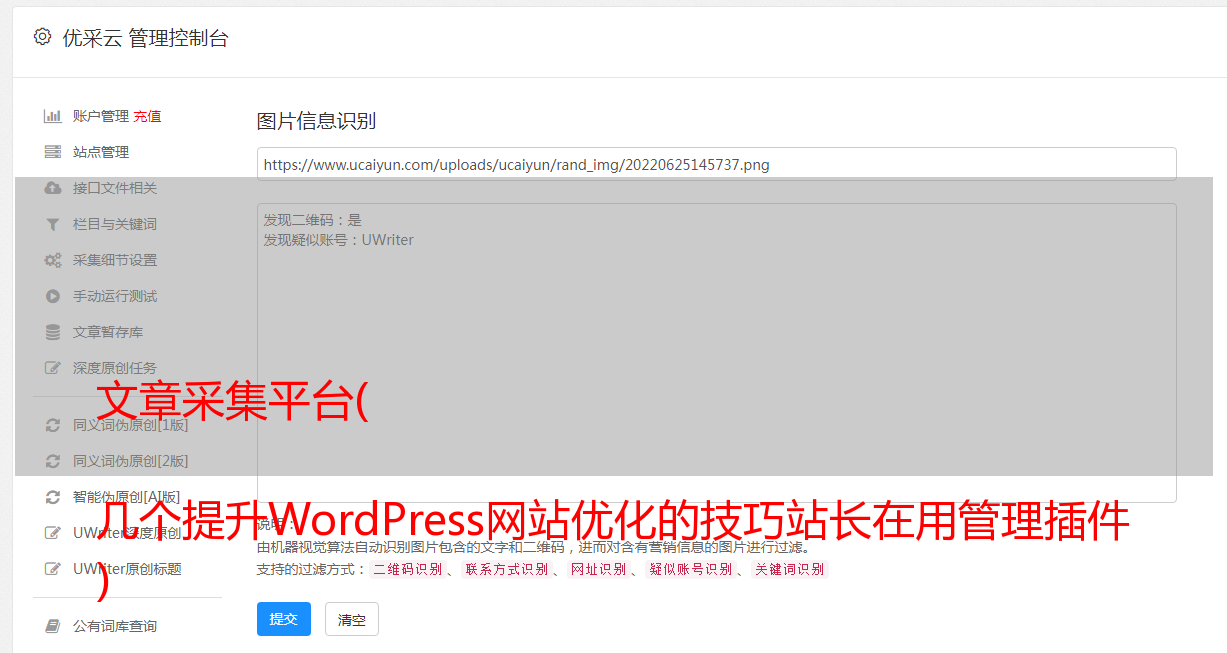Click the database icon for 文章暂存库
Image resolution: width=1227 pixels, height=653 pixels.
[53, 332]
